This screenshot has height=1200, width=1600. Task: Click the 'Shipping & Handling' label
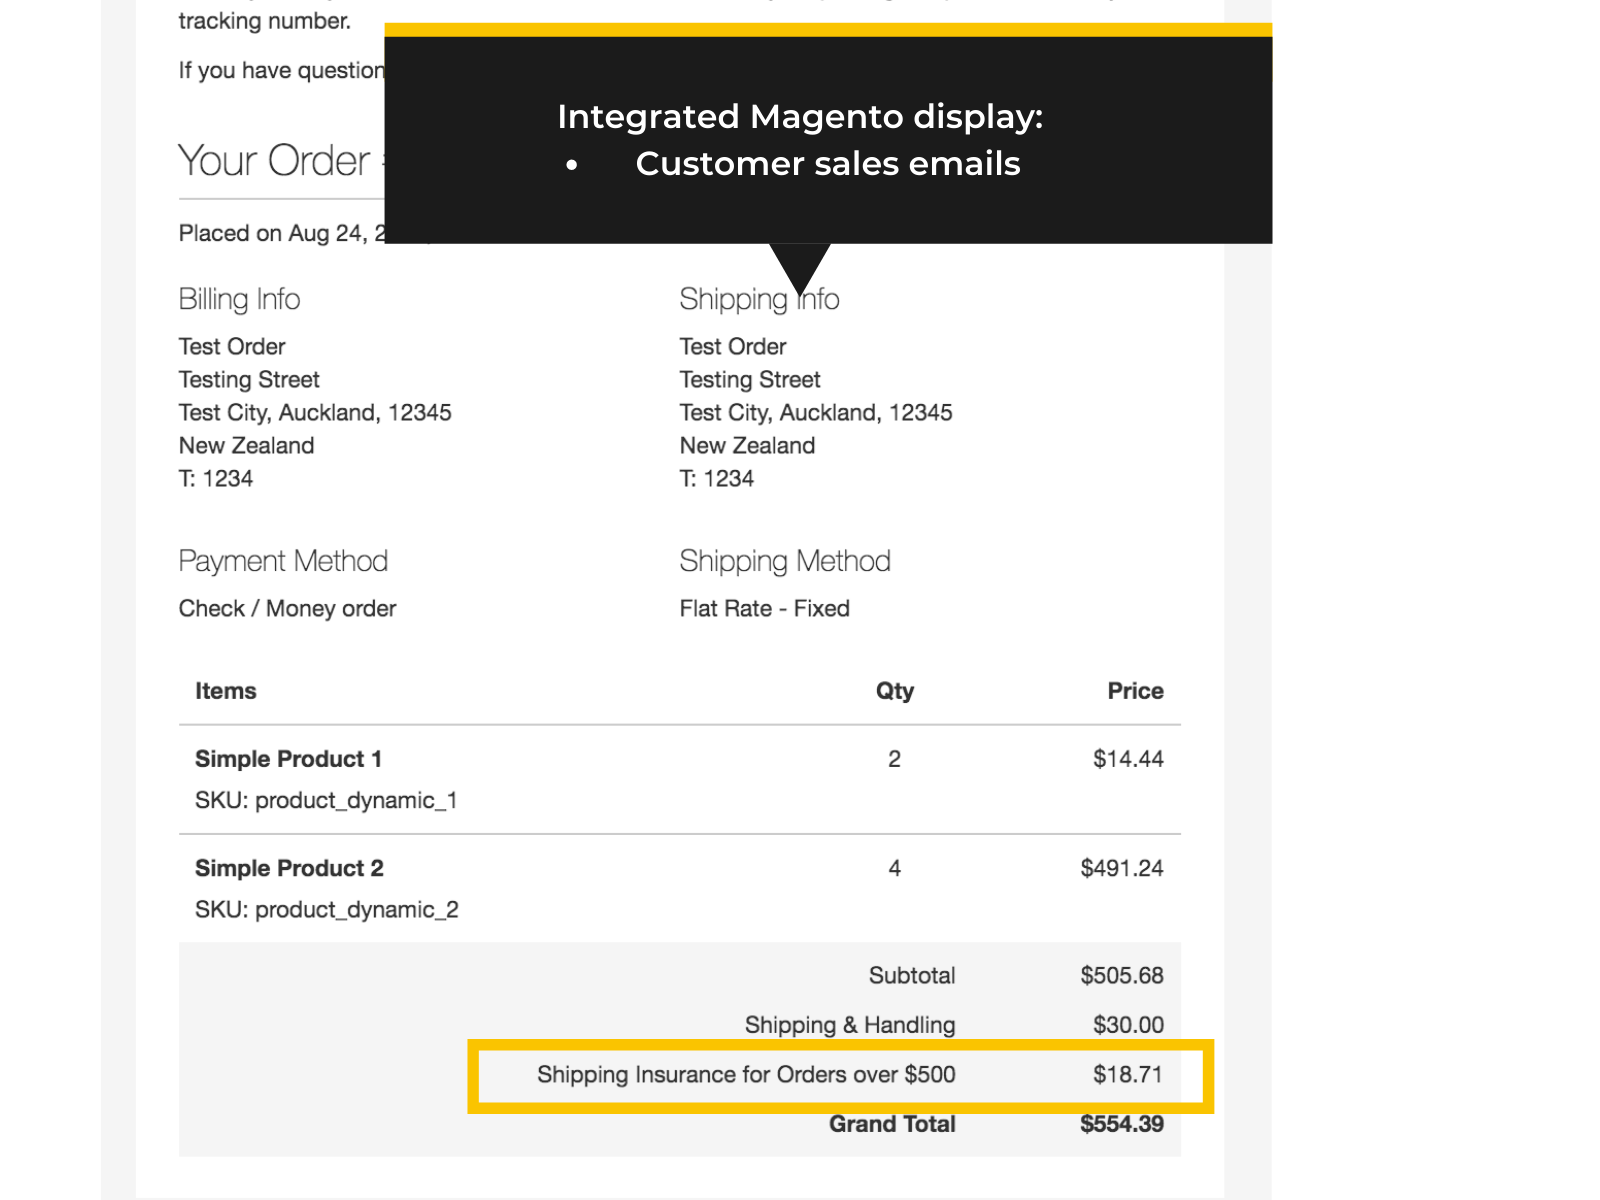(849, 1025)
